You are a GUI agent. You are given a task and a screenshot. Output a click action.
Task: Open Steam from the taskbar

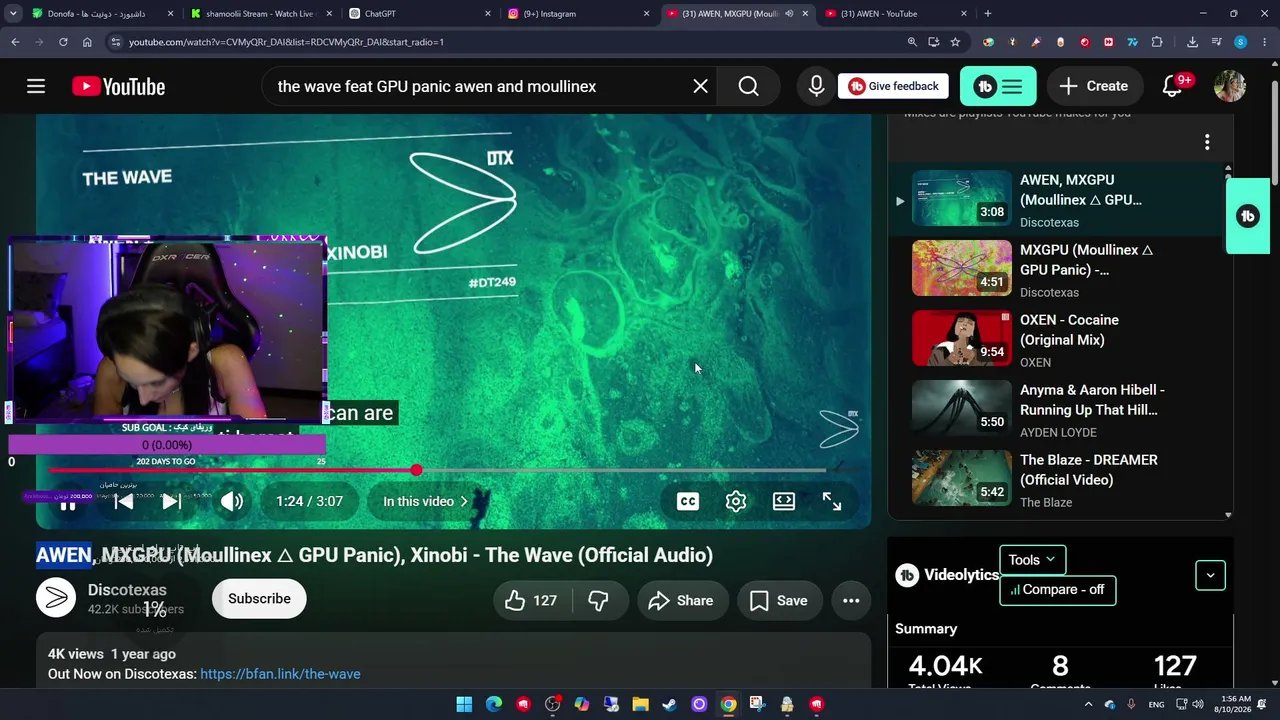tap(669, 705)
